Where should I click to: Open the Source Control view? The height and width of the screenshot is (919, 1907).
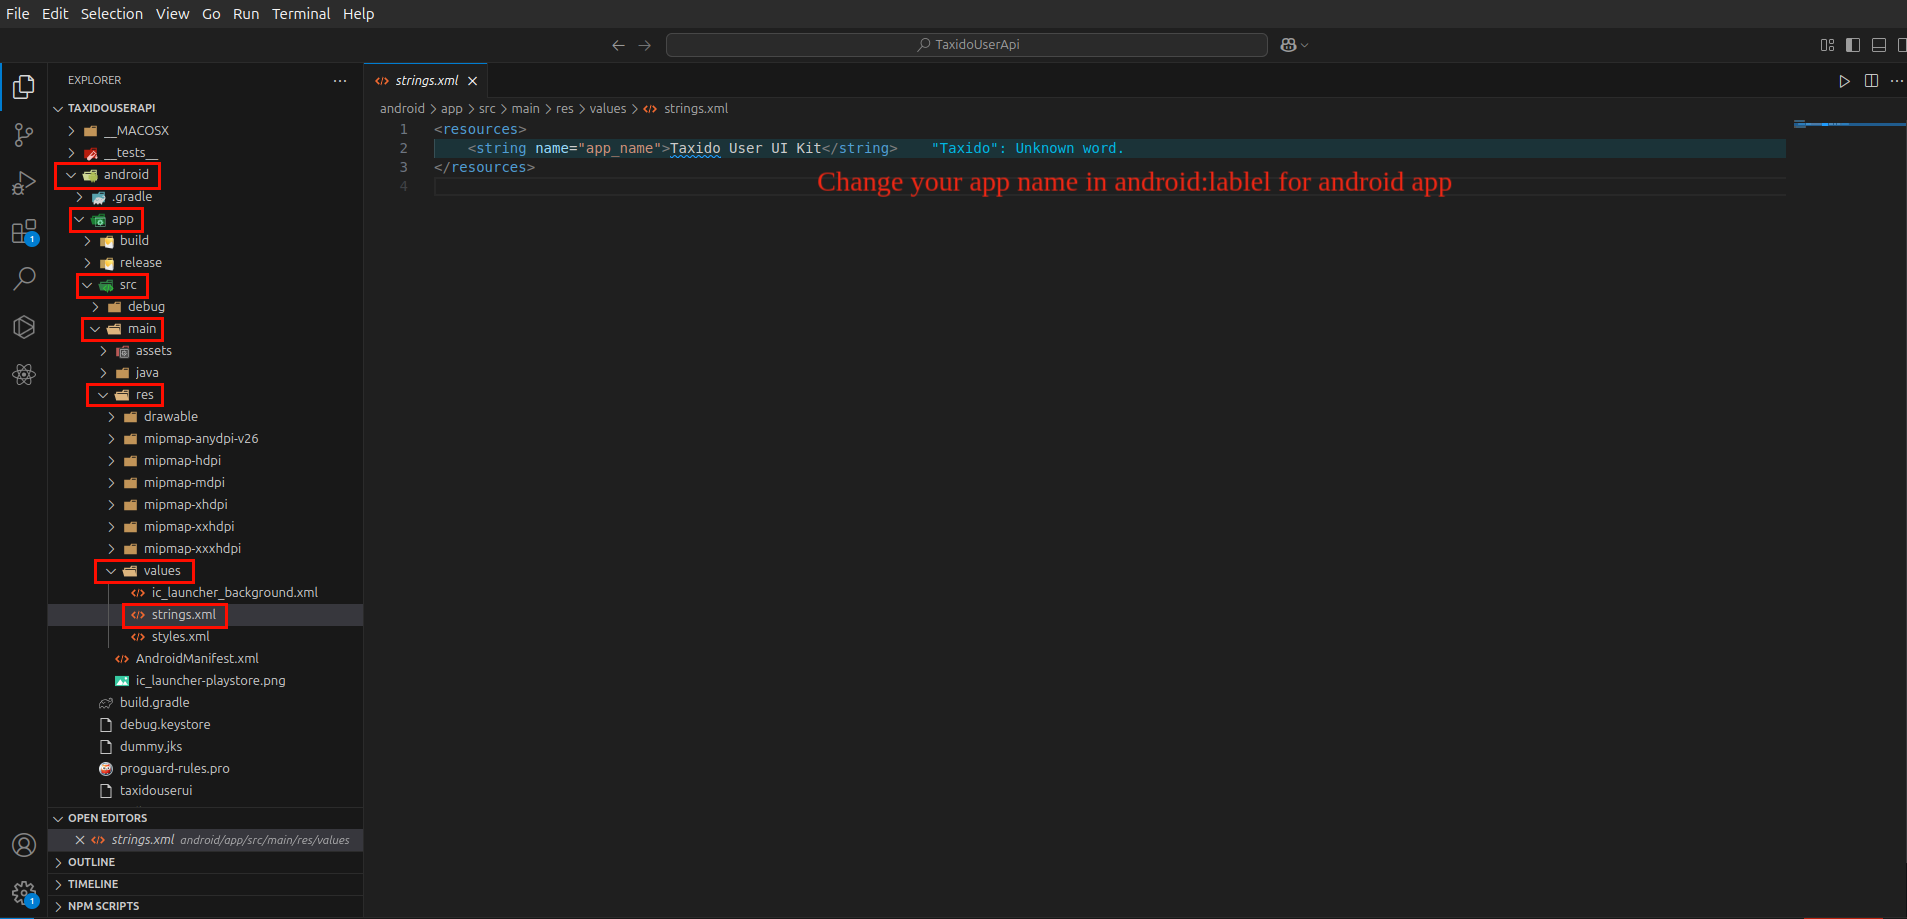(24, 135)
